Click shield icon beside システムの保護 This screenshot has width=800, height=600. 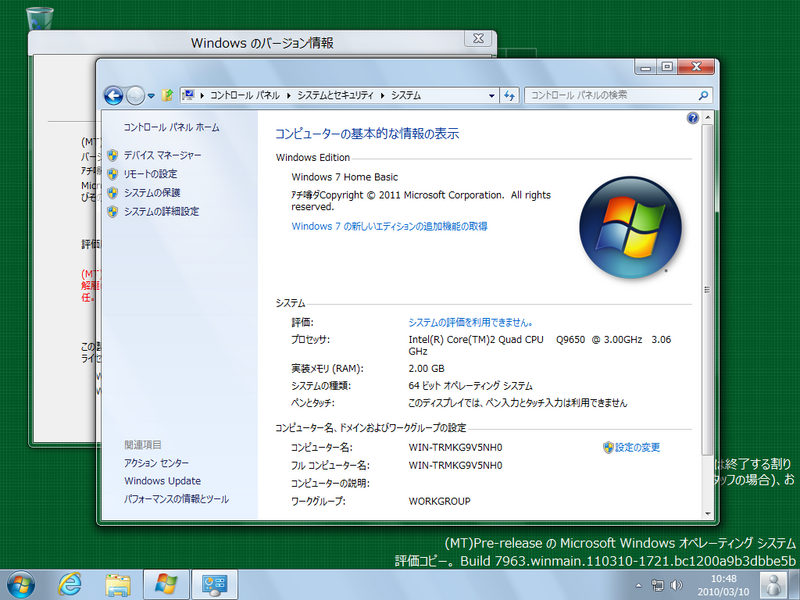113,193
